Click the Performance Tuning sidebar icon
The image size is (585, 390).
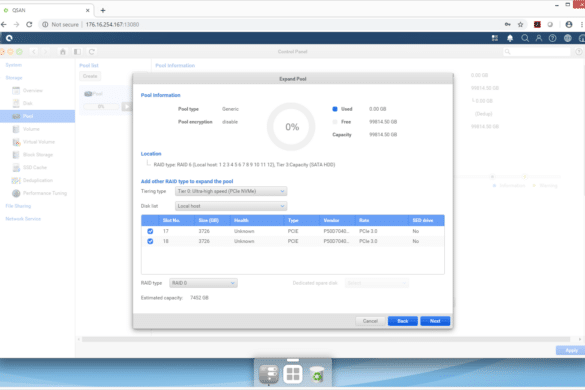(x=16, y=193)
